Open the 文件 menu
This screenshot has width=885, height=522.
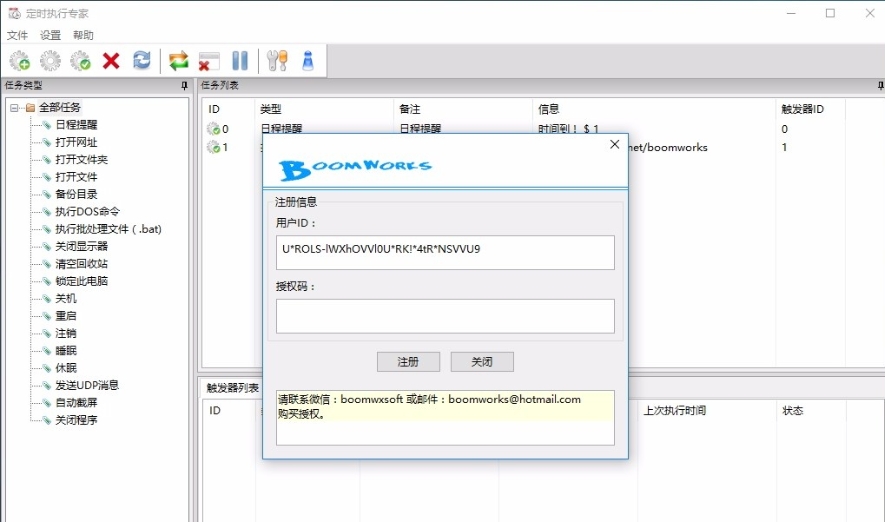pos(17,35)
